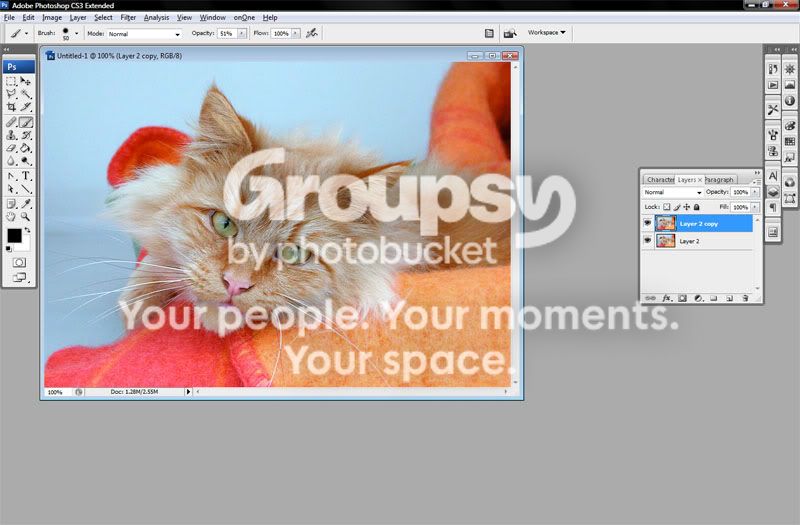Image resolution: width=800 pixels, height=525 pixels.
Task: Click the Paragraph pilcrow icon in dock
Action: (773, 207)
